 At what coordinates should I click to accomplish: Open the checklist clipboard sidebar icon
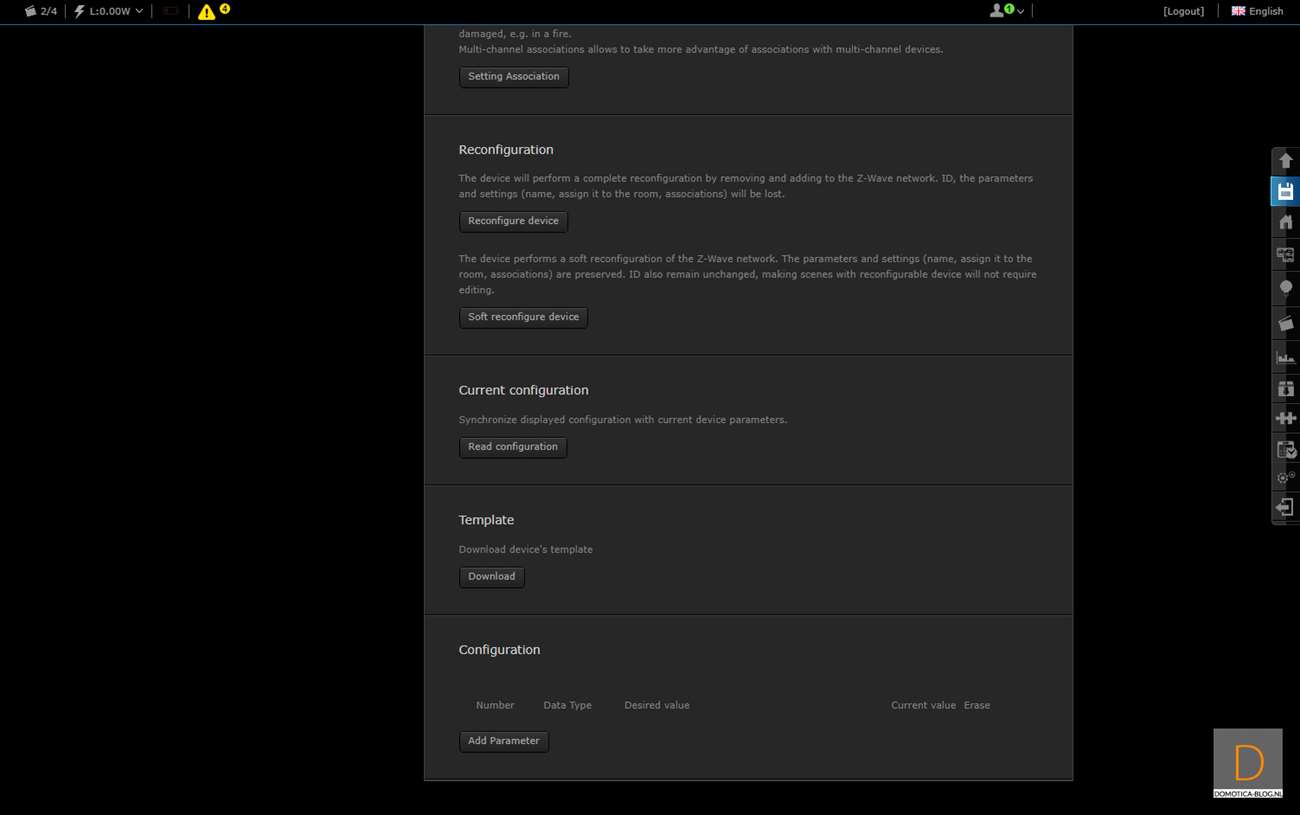[x=1286, y=449]
